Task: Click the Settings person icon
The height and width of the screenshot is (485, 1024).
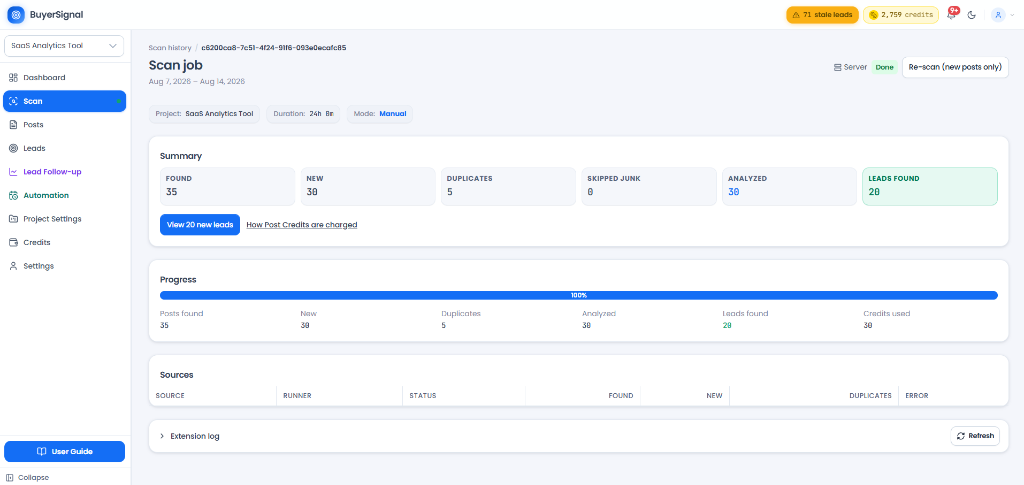Action: (x=13, y=266)
